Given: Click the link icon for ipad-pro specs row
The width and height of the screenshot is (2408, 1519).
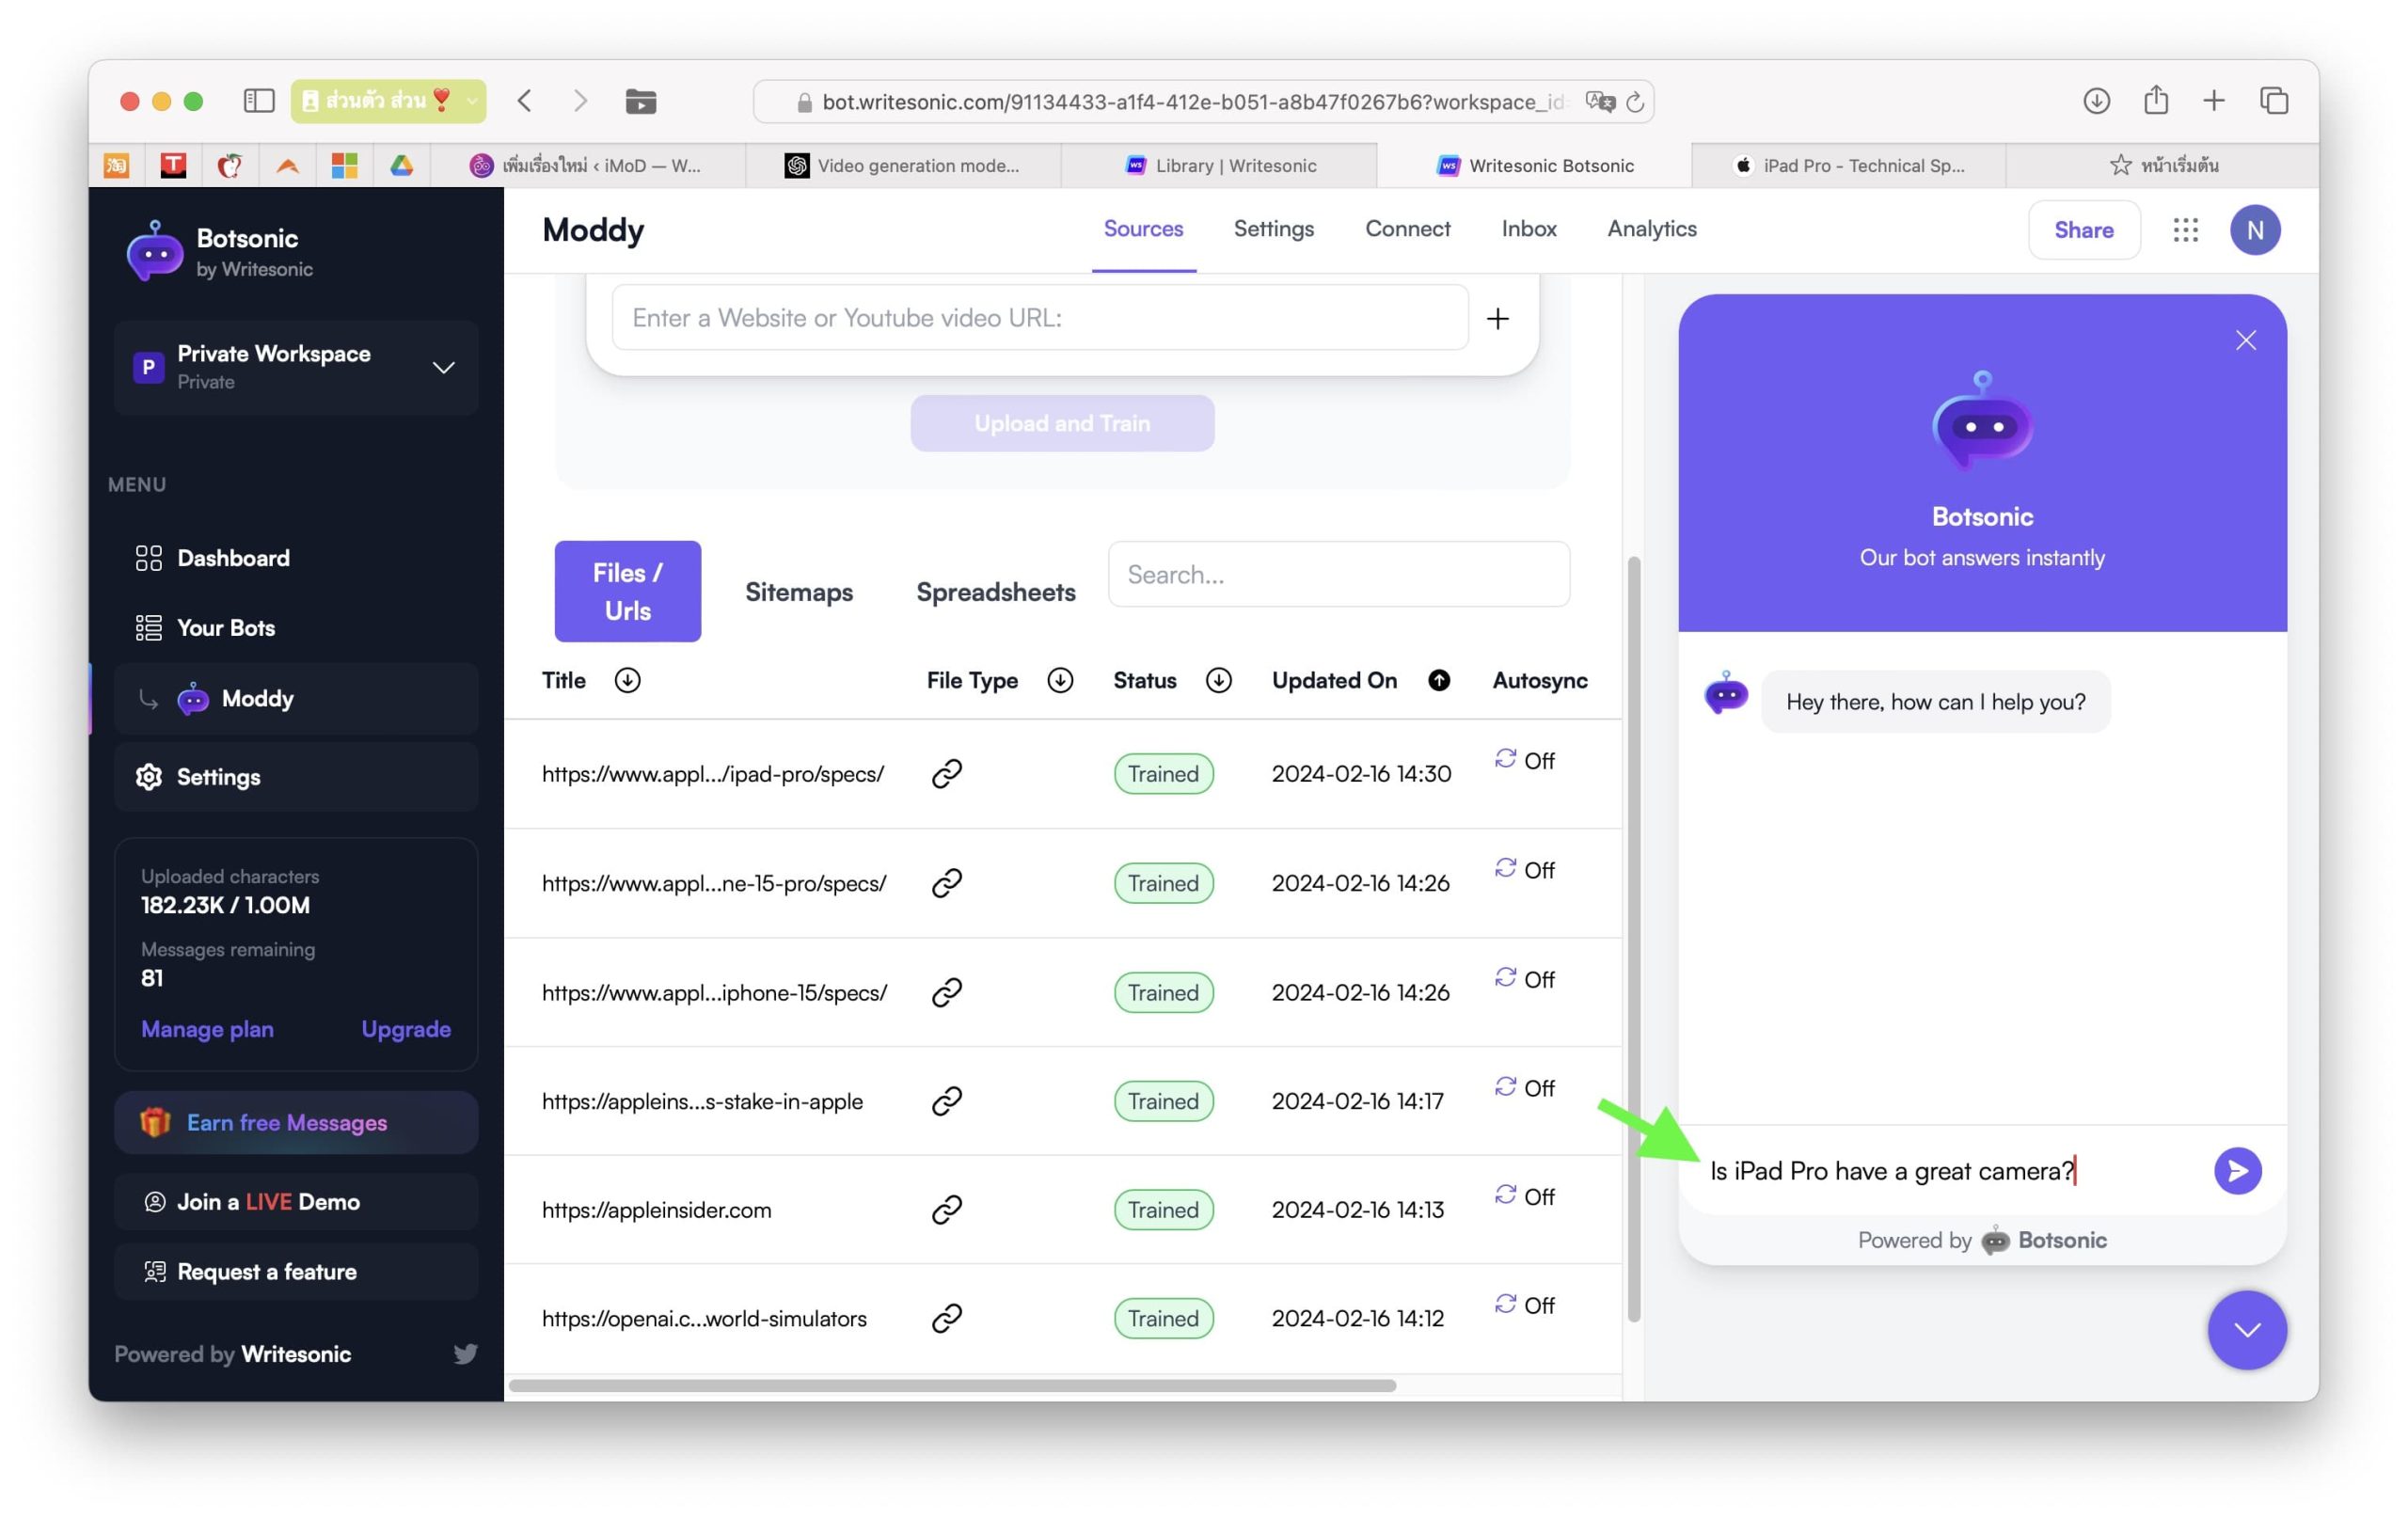Looking at the screenshot, I should [x=946, y=773].
